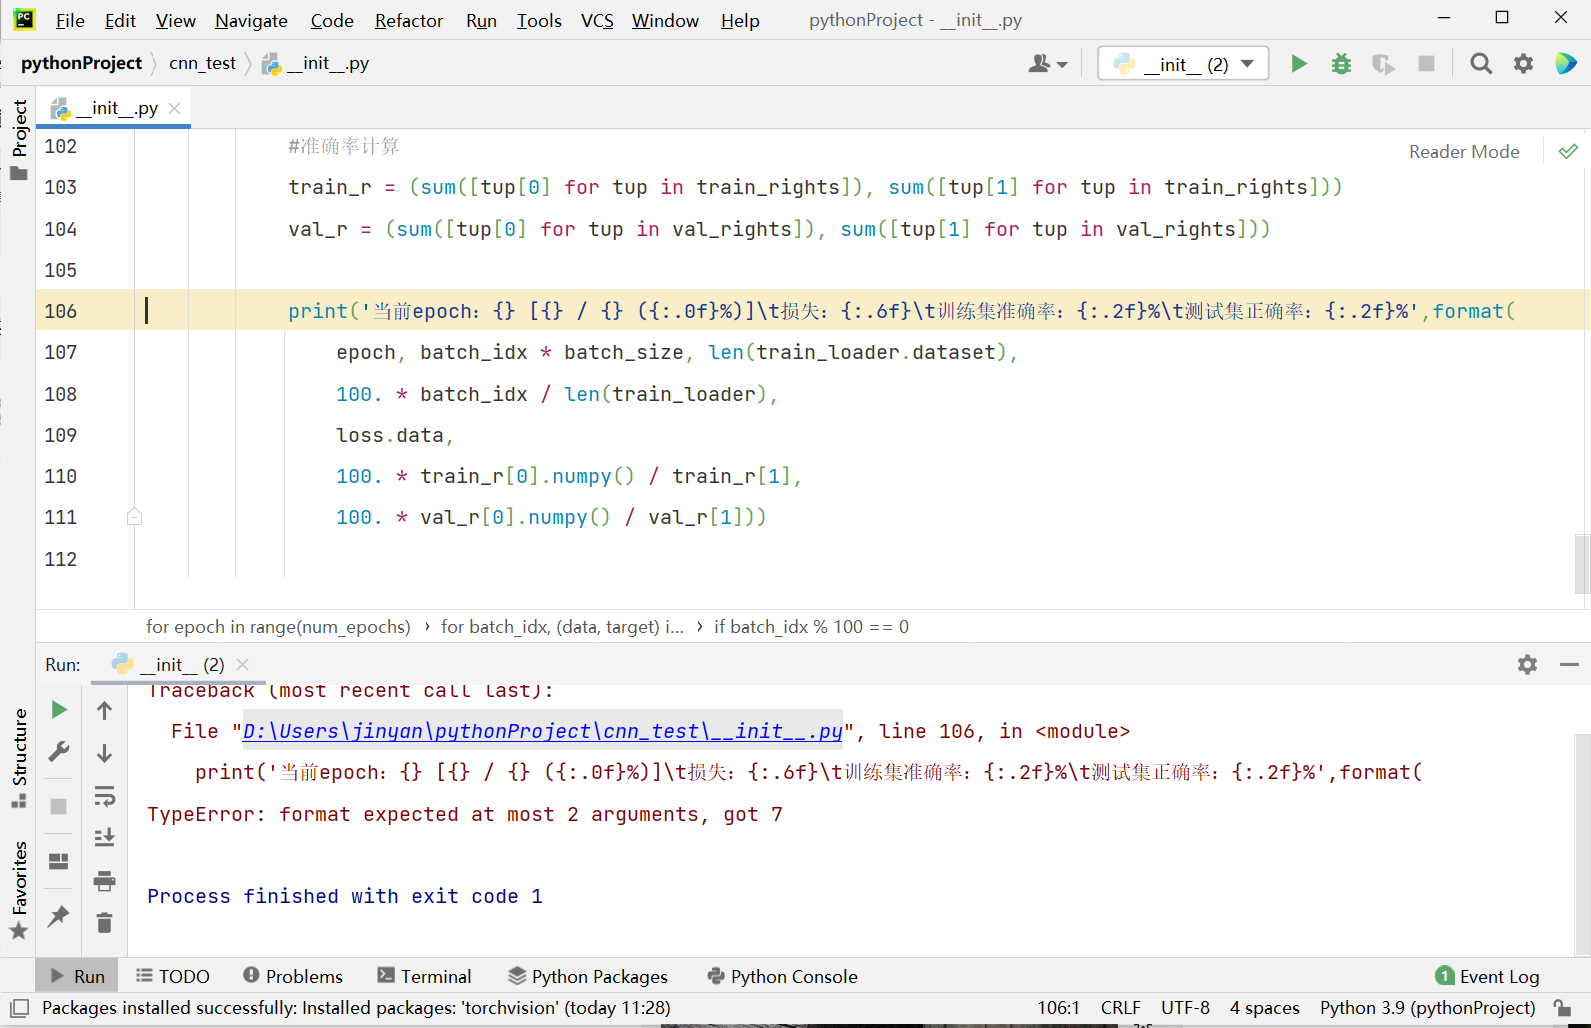The image size is (1591, 1028).
Task: Open Run panel settings gear
Action: 1527,664
